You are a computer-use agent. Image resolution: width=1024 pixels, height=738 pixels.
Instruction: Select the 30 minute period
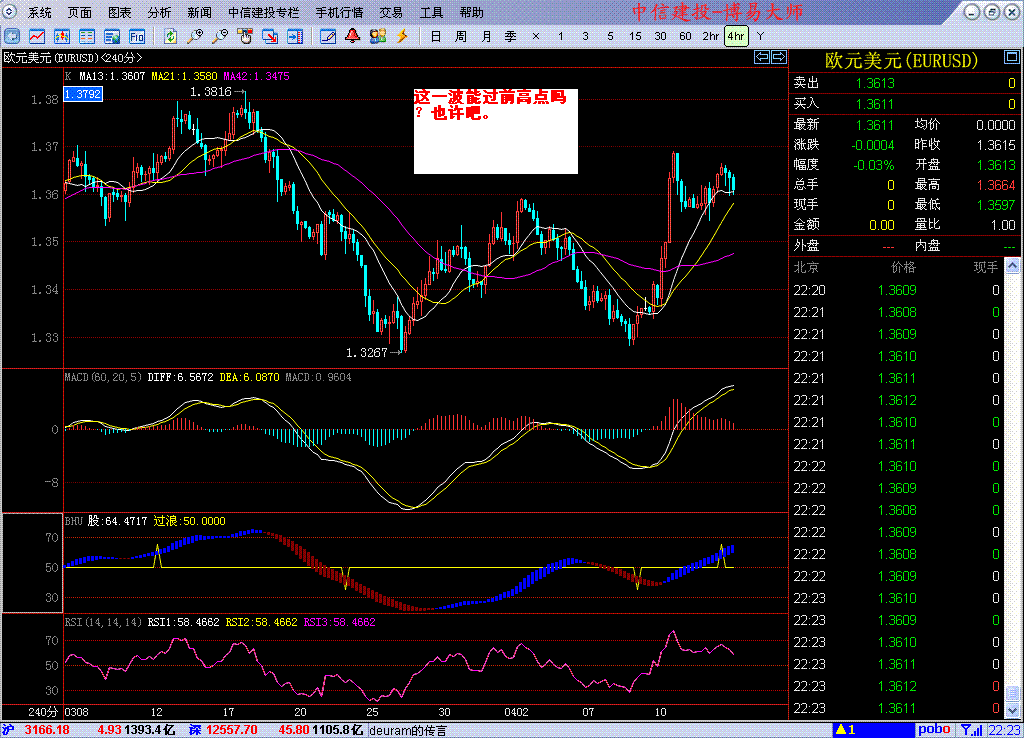[x=660, y=37]
